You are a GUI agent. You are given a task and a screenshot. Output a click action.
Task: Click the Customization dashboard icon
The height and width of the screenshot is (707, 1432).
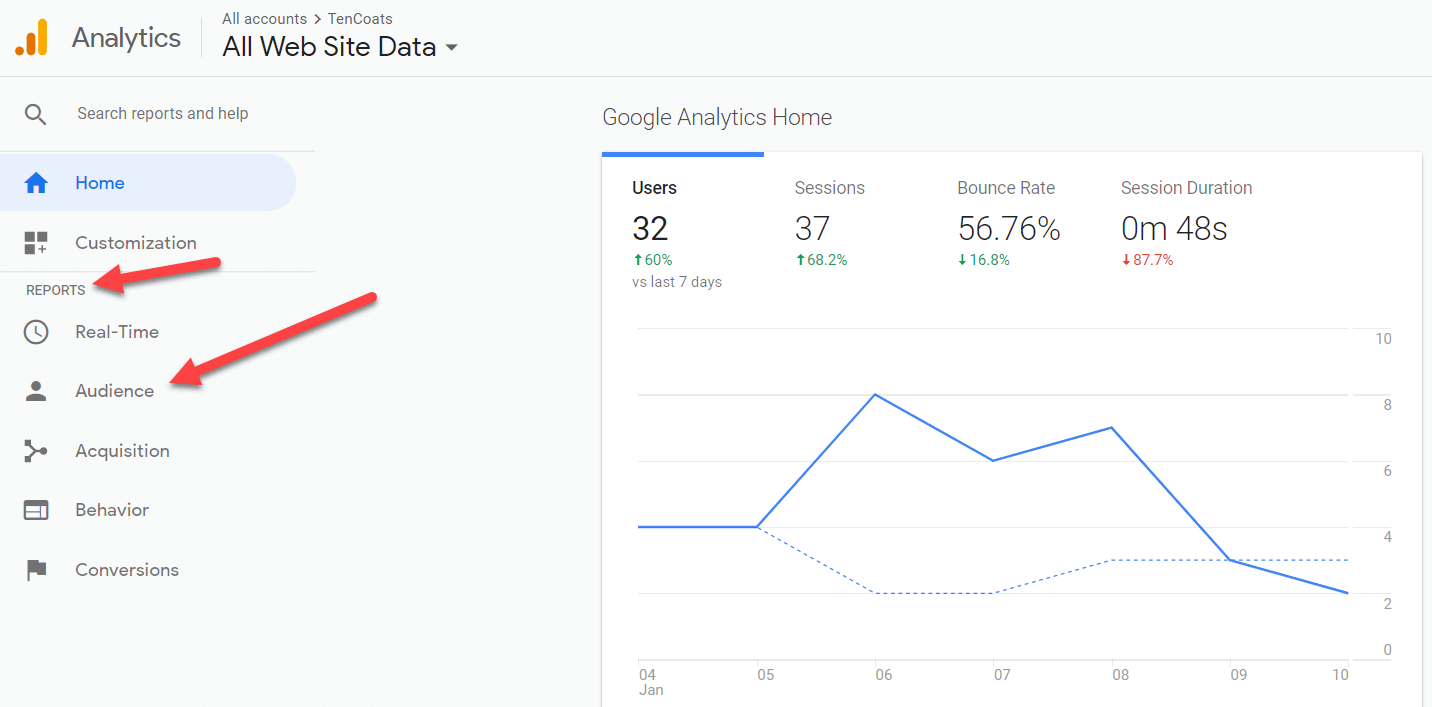(x=36, y=243)
